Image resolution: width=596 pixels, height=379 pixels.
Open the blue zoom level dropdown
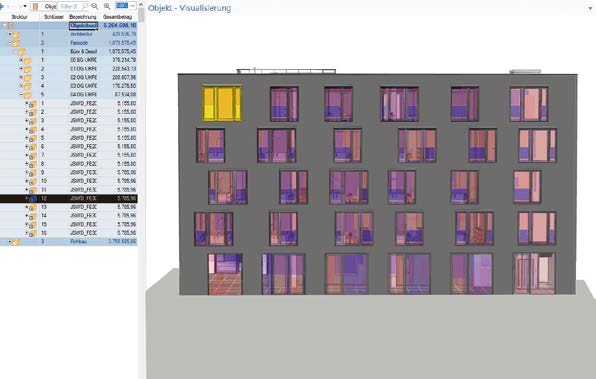pyautogui.click(x=125, y=6)
